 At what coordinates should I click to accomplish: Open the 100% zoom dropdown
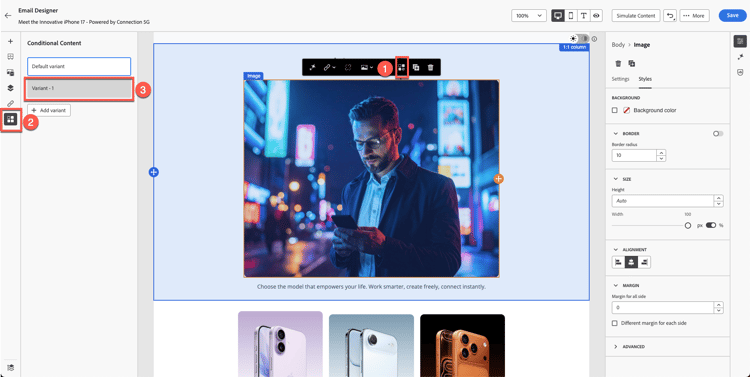click(x=529, y=15)
